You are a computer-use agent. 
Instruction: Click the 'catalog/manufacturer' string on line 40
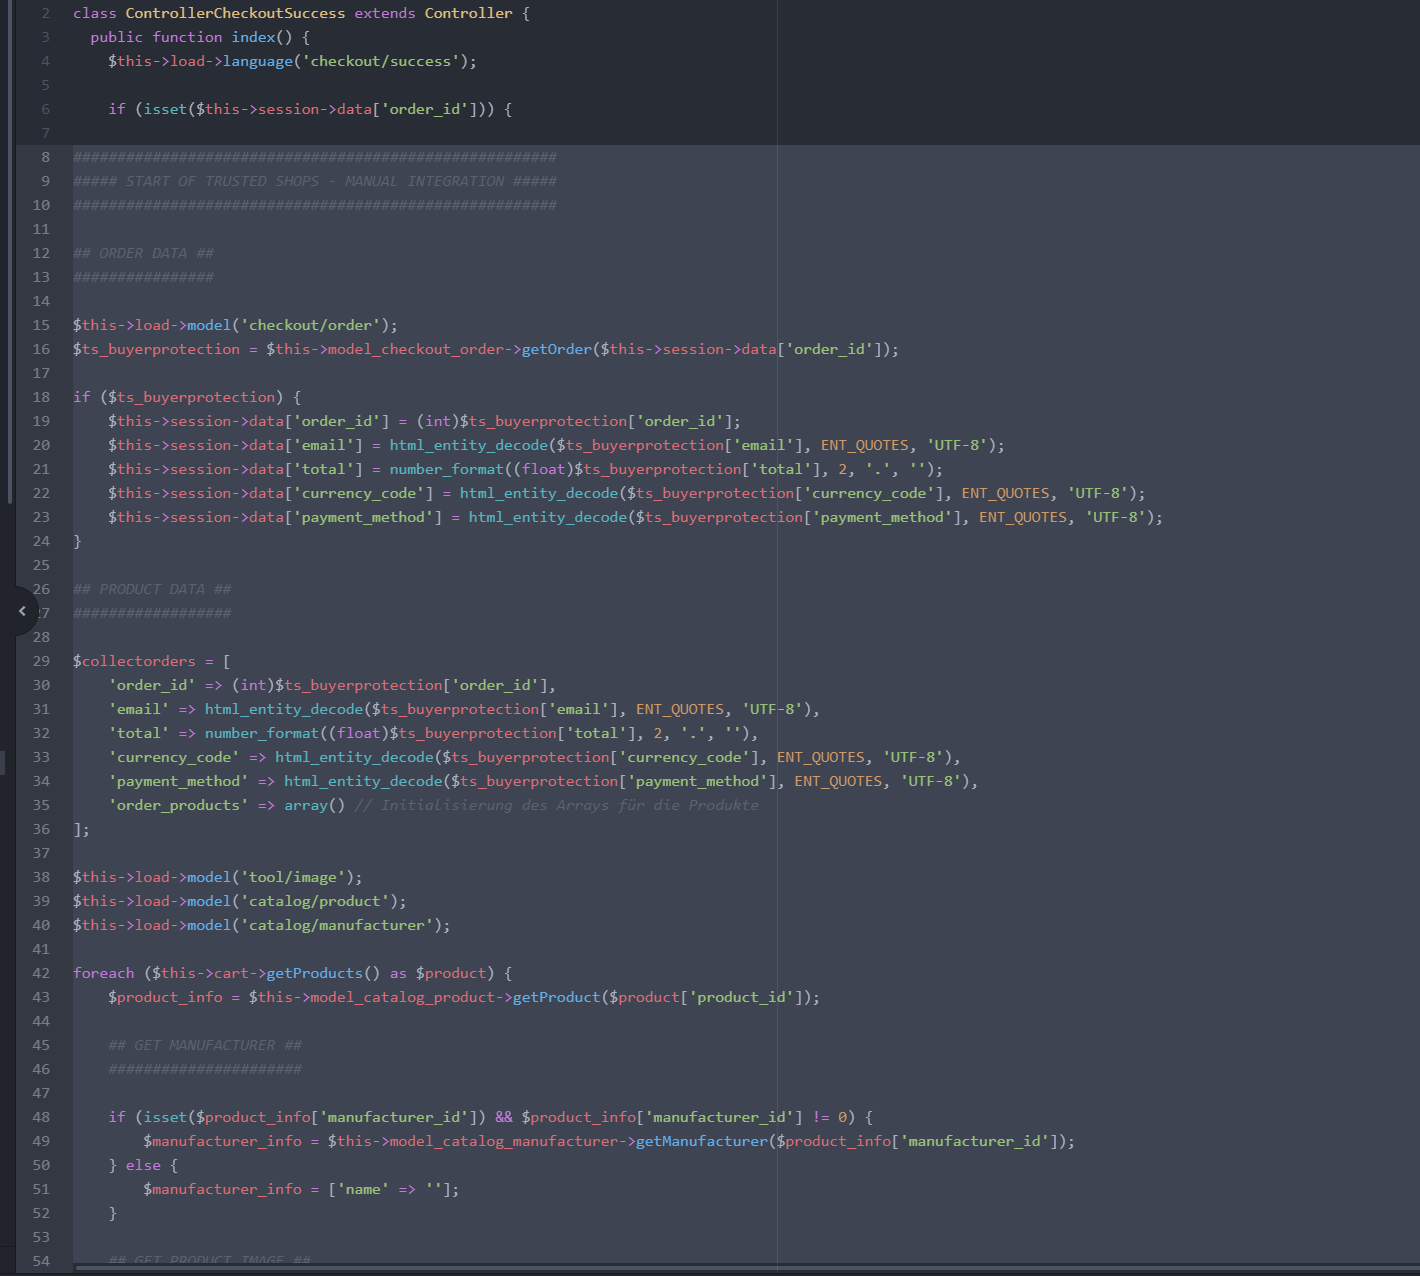337,925
